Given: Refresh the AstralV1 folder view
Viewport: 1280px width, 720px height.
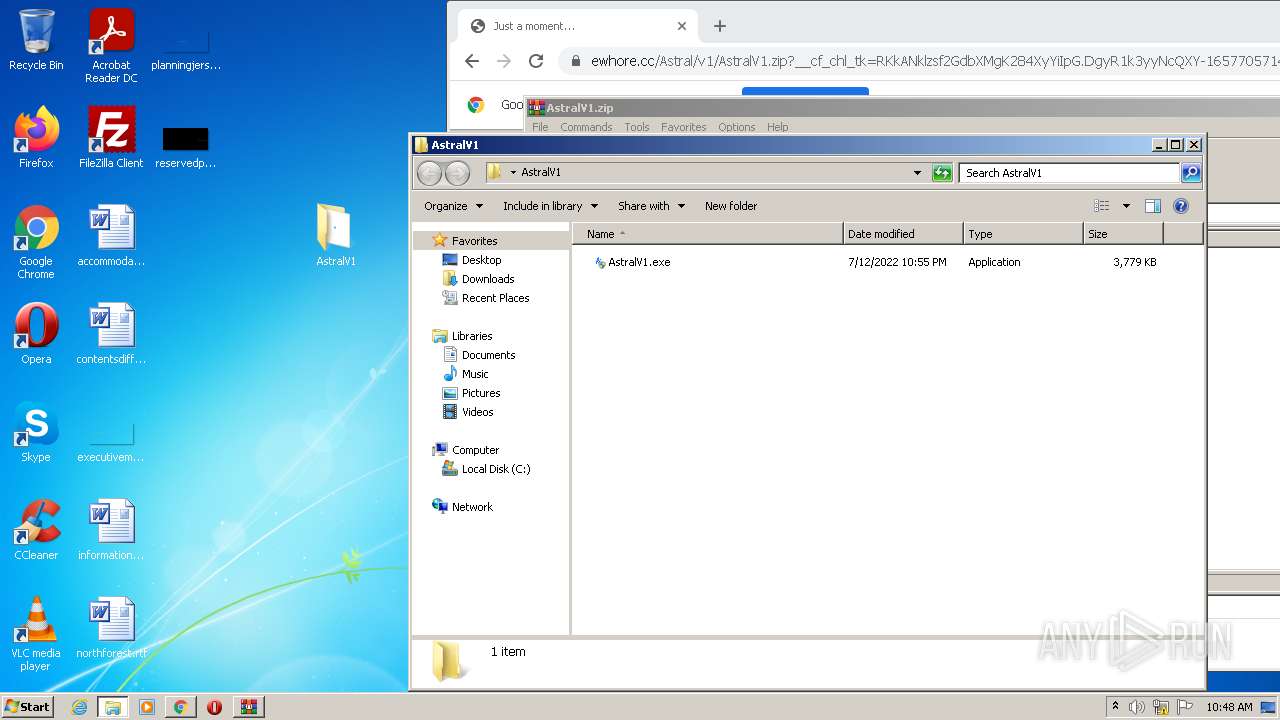Looking at the screenshot, I should point(942,173).
